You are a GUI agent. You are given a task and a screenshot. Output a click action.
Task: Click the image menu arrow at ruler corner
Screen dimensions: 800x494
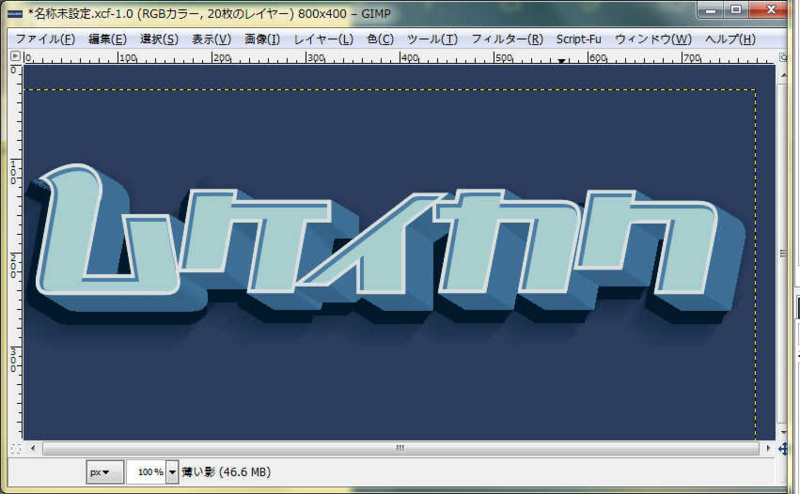pos(15,56)
